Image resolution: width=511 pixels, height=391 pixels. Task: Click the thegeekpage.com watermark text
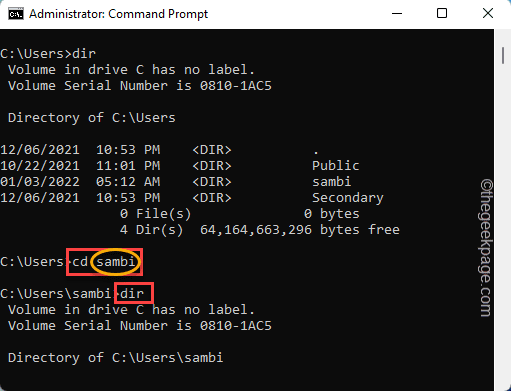[486, 248]
